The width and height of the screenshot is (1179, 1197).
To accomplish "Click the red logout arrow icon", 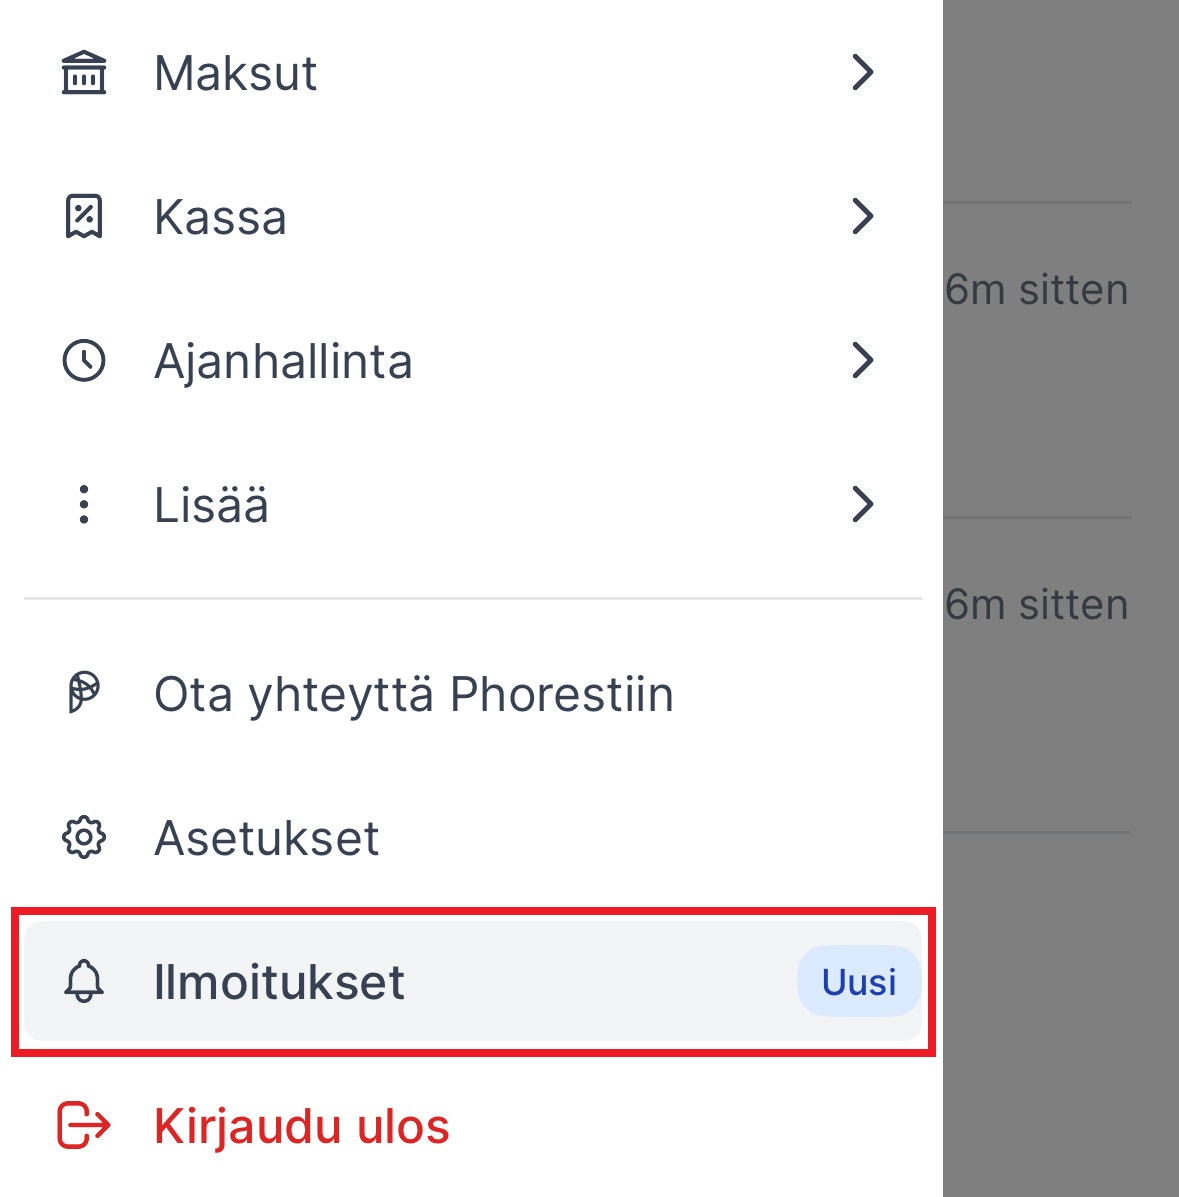I will [84, 1125].
